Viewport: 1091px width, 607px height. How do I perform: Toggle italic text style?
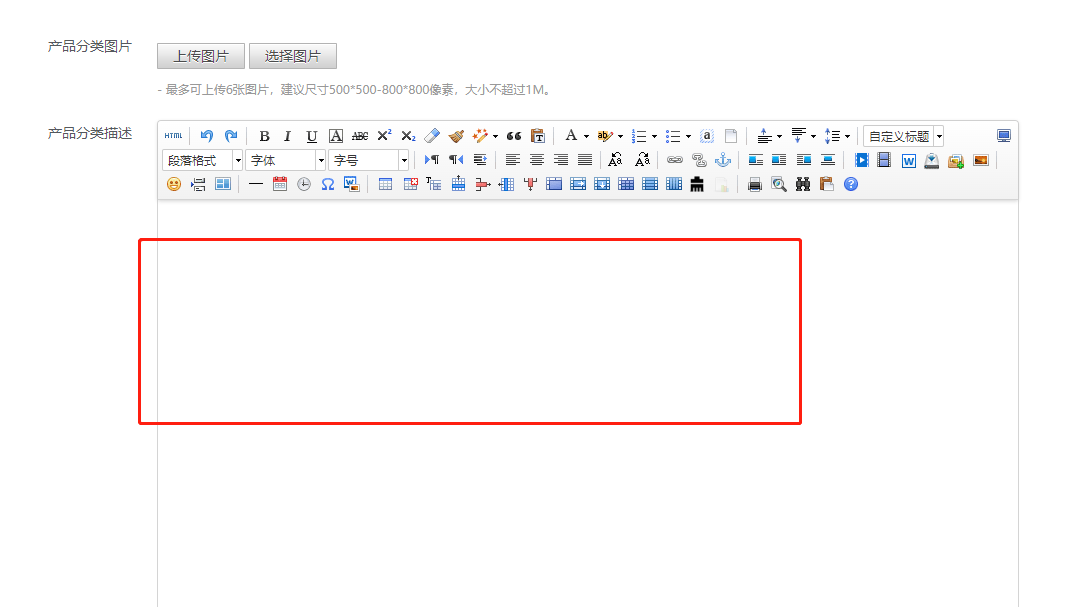coord(288,136)
